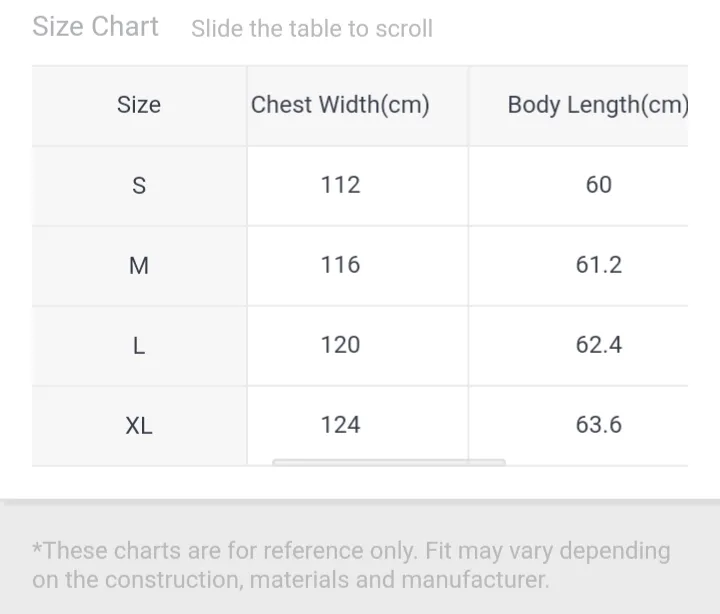Click the reference-only disclaimer text

coord(351,565)
